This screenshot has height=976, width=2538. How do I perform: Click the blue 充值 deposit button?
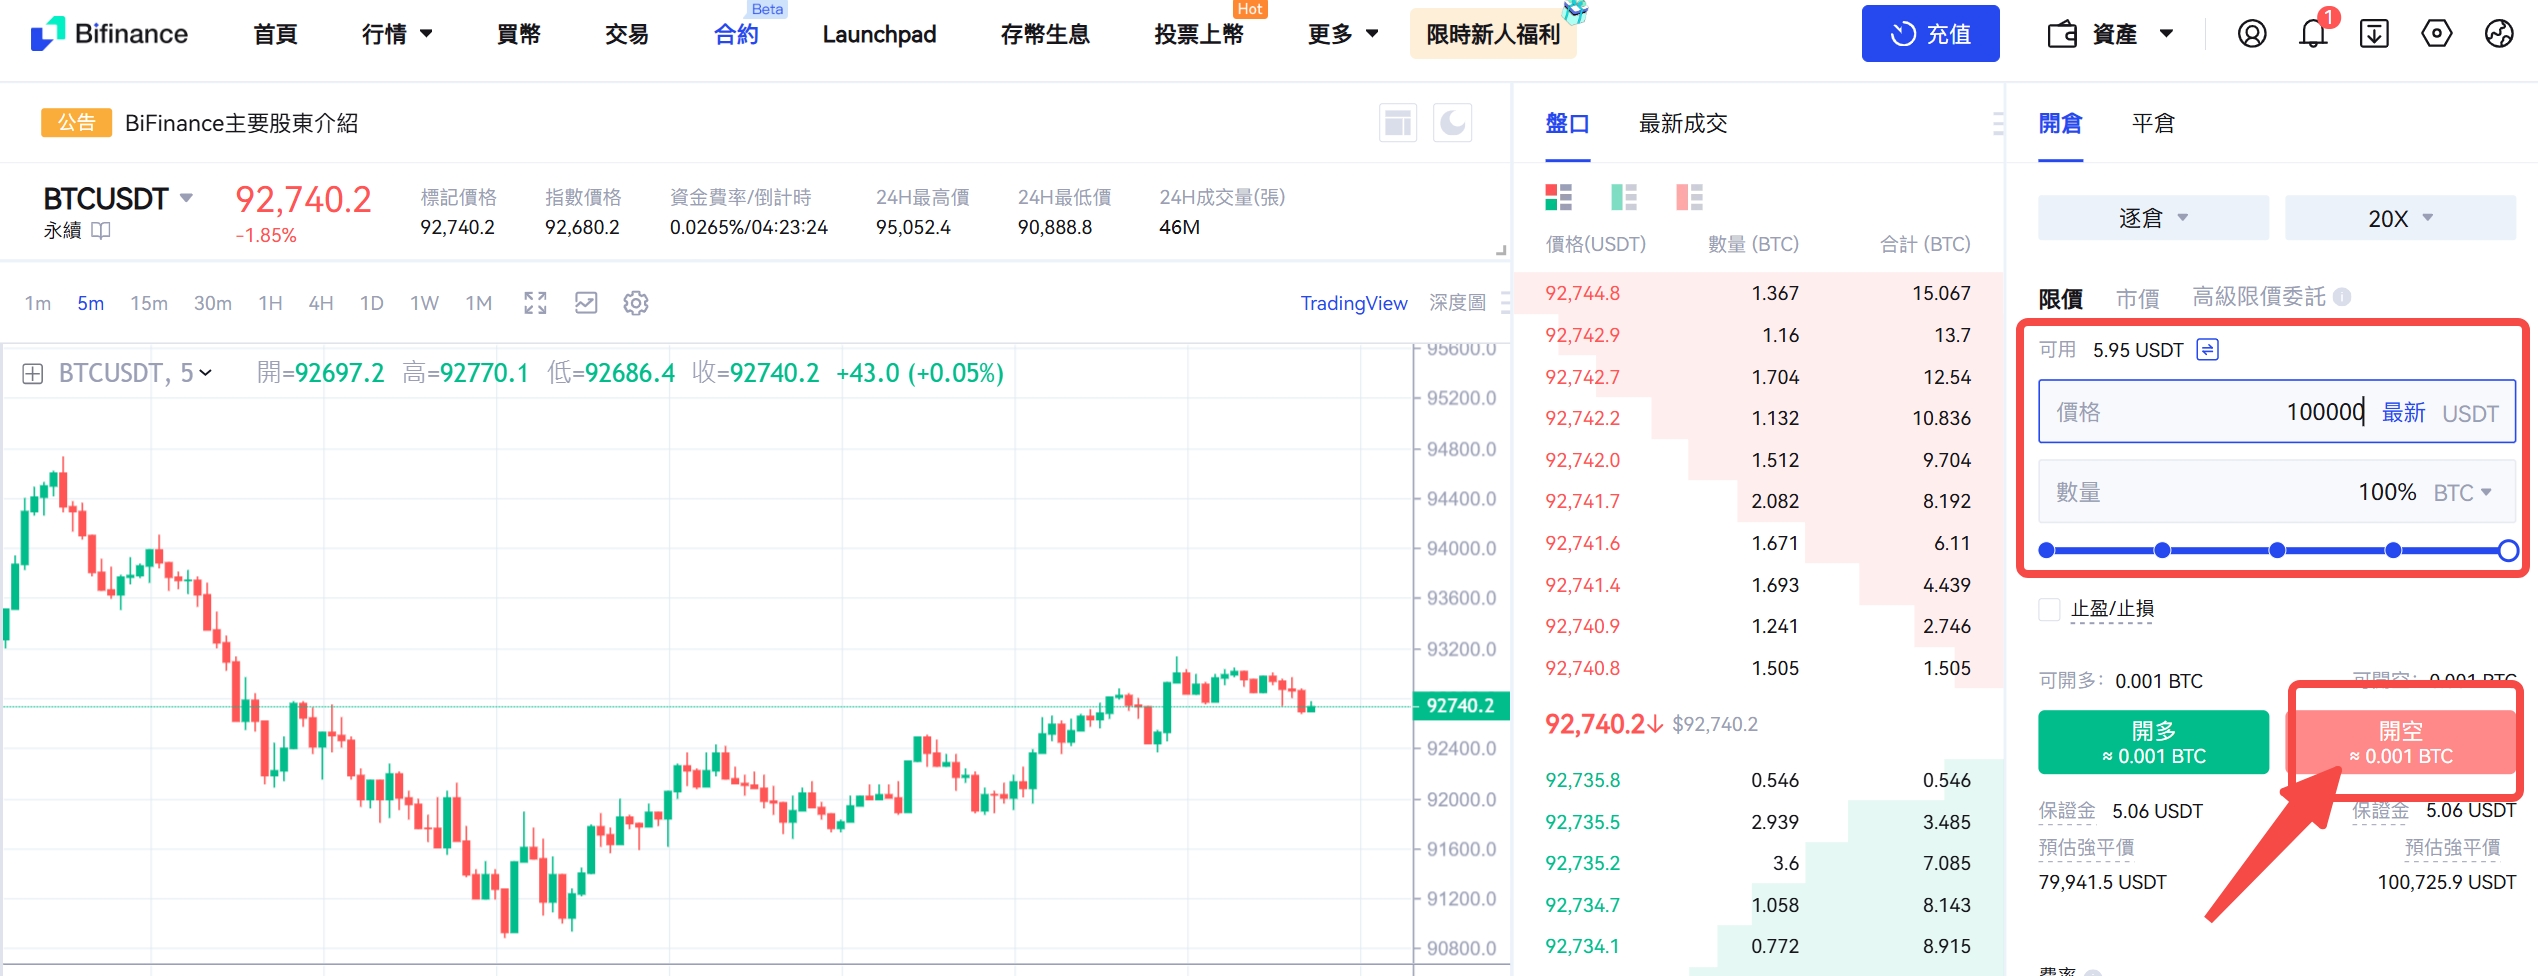(x=1929, y=34)
